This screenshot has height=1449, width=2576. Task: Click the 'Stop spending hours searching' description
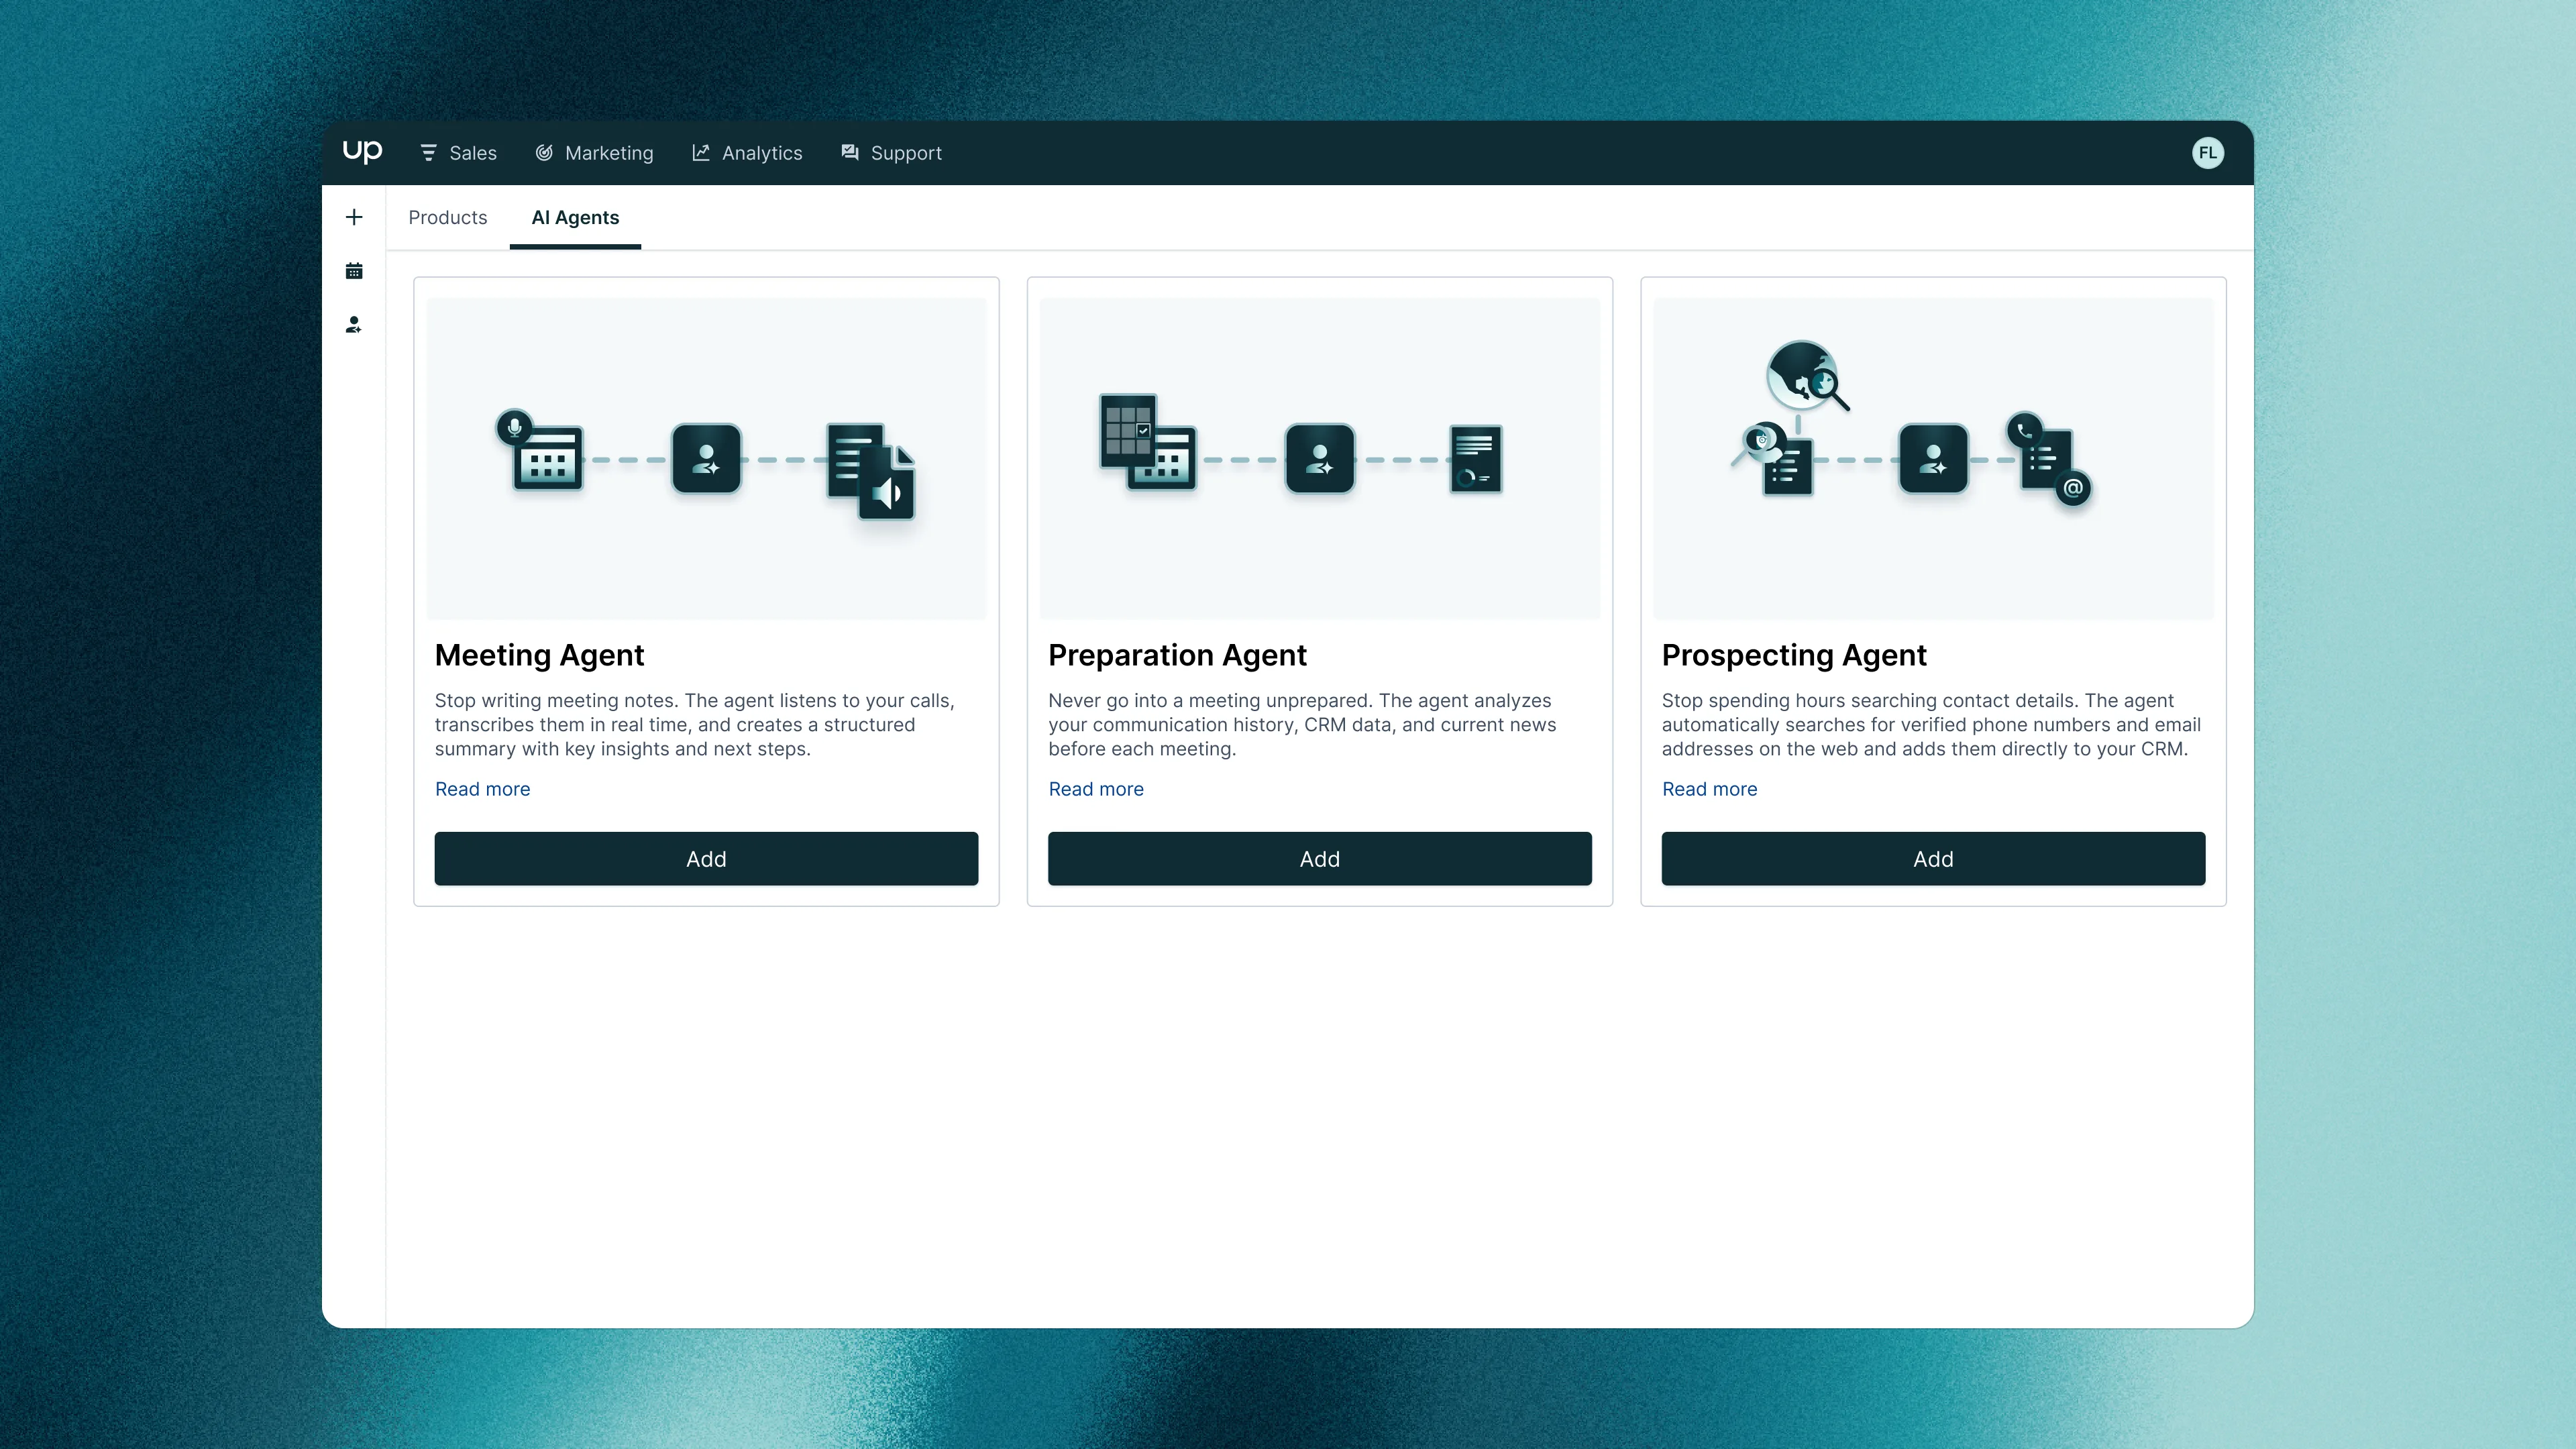[x=1931, y=725]
